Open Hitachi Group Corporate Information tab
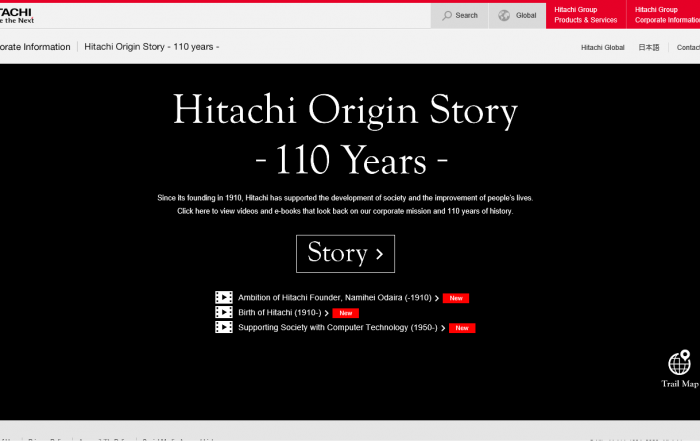This screenshot has width=700, height=441. pos(663,16)
